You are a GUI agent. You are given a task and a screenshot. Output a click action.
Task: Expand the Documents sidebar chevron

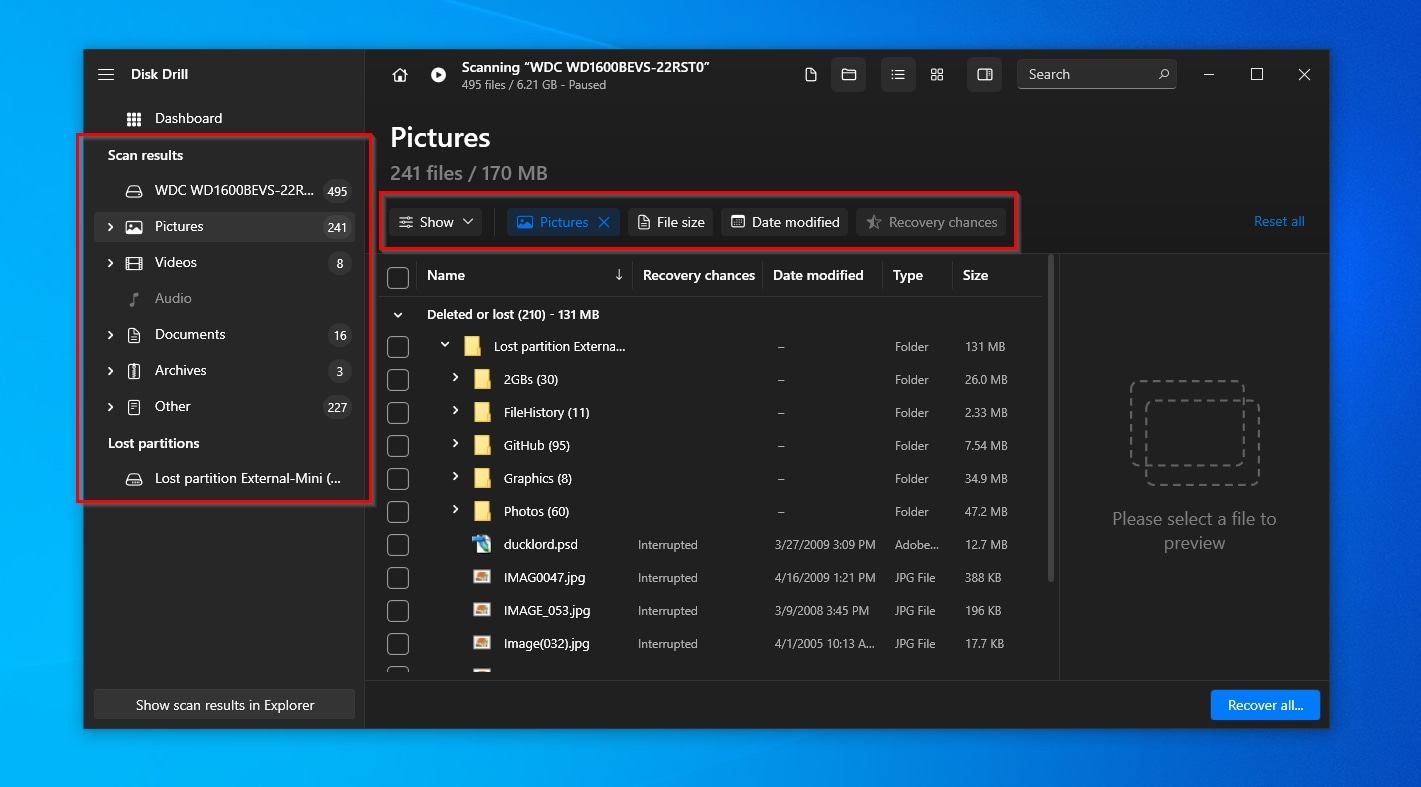(110, 335)
